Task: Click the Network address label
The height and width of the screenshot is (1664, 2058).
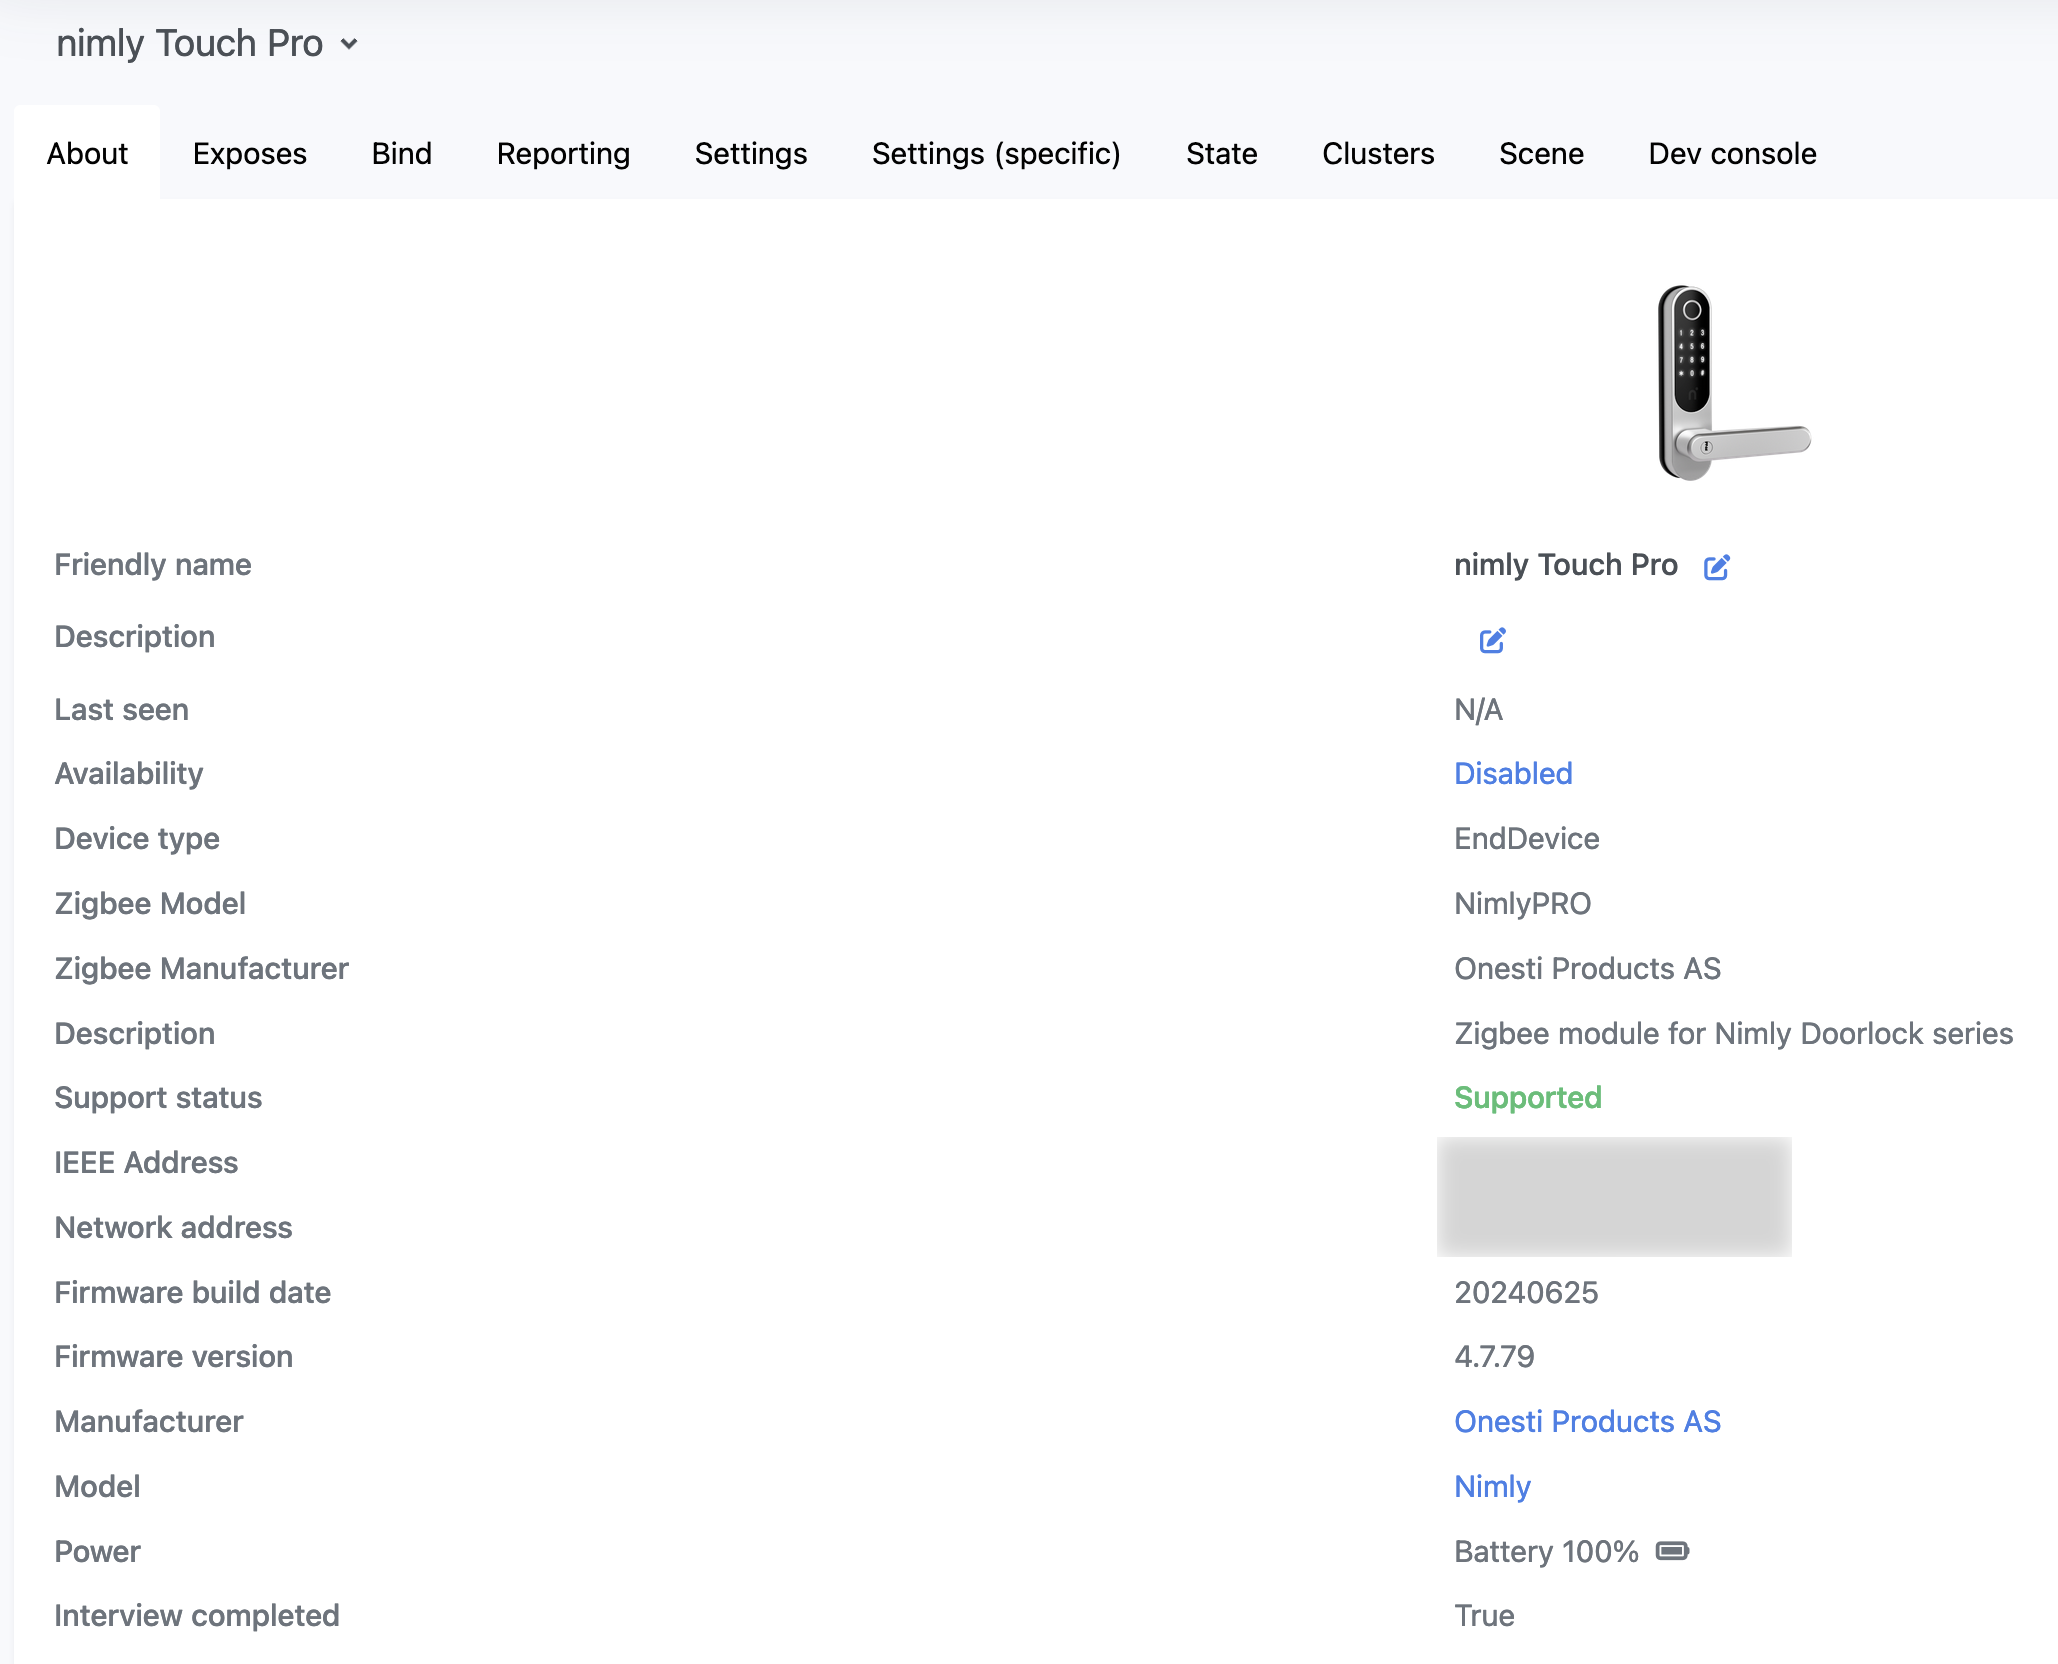Action: click(x=173, y=1227)
